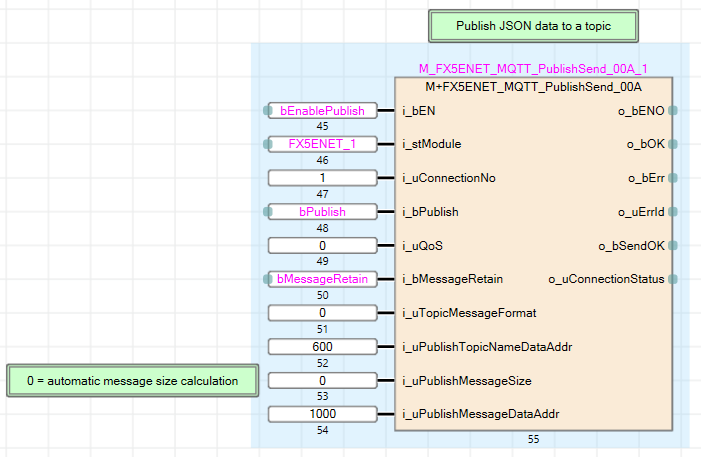Click the i_uConnectionNo constant value 1

(322, 178)
